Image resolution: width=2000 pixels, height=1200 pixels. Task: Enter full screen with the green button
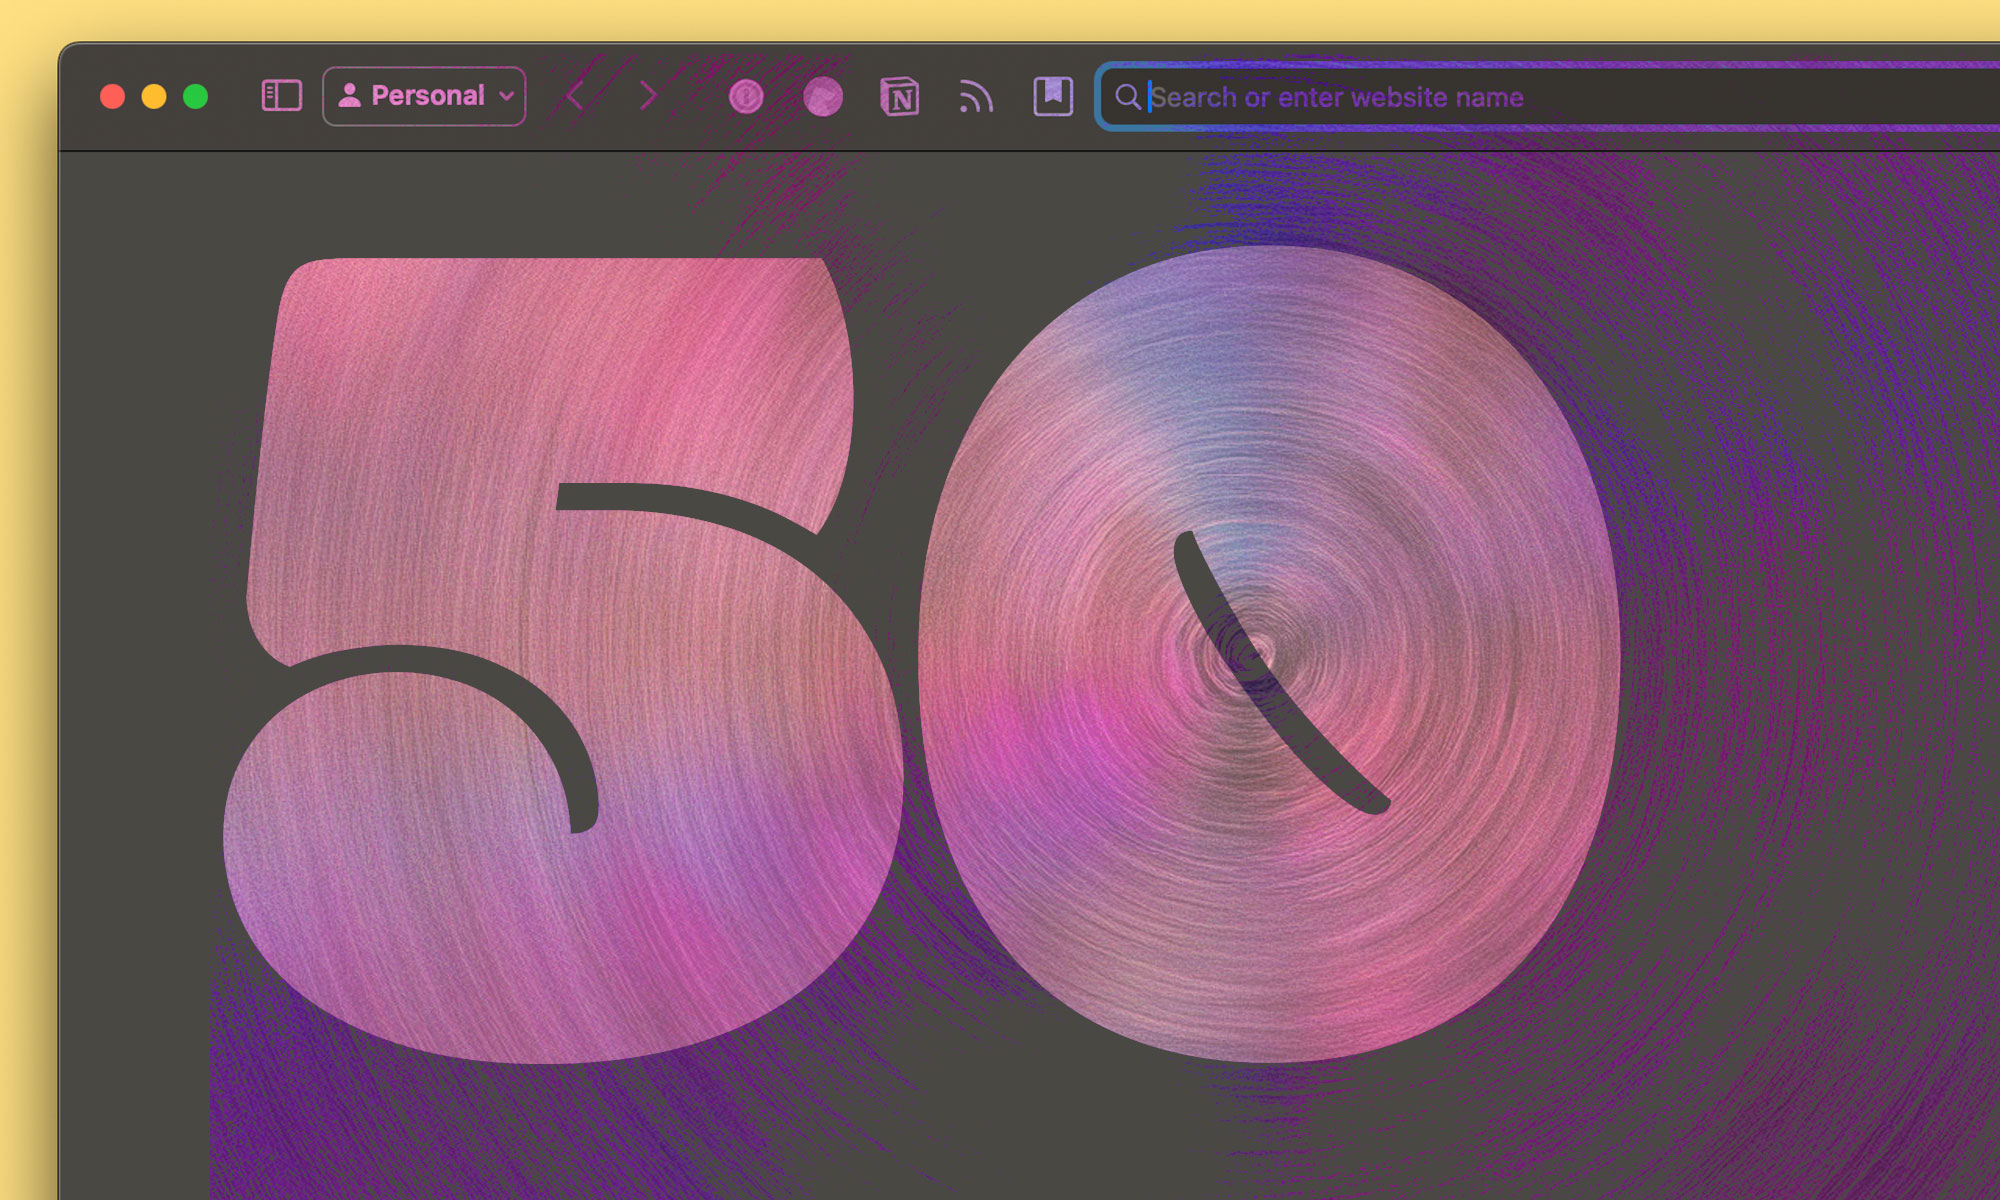[x=196, y=96]
